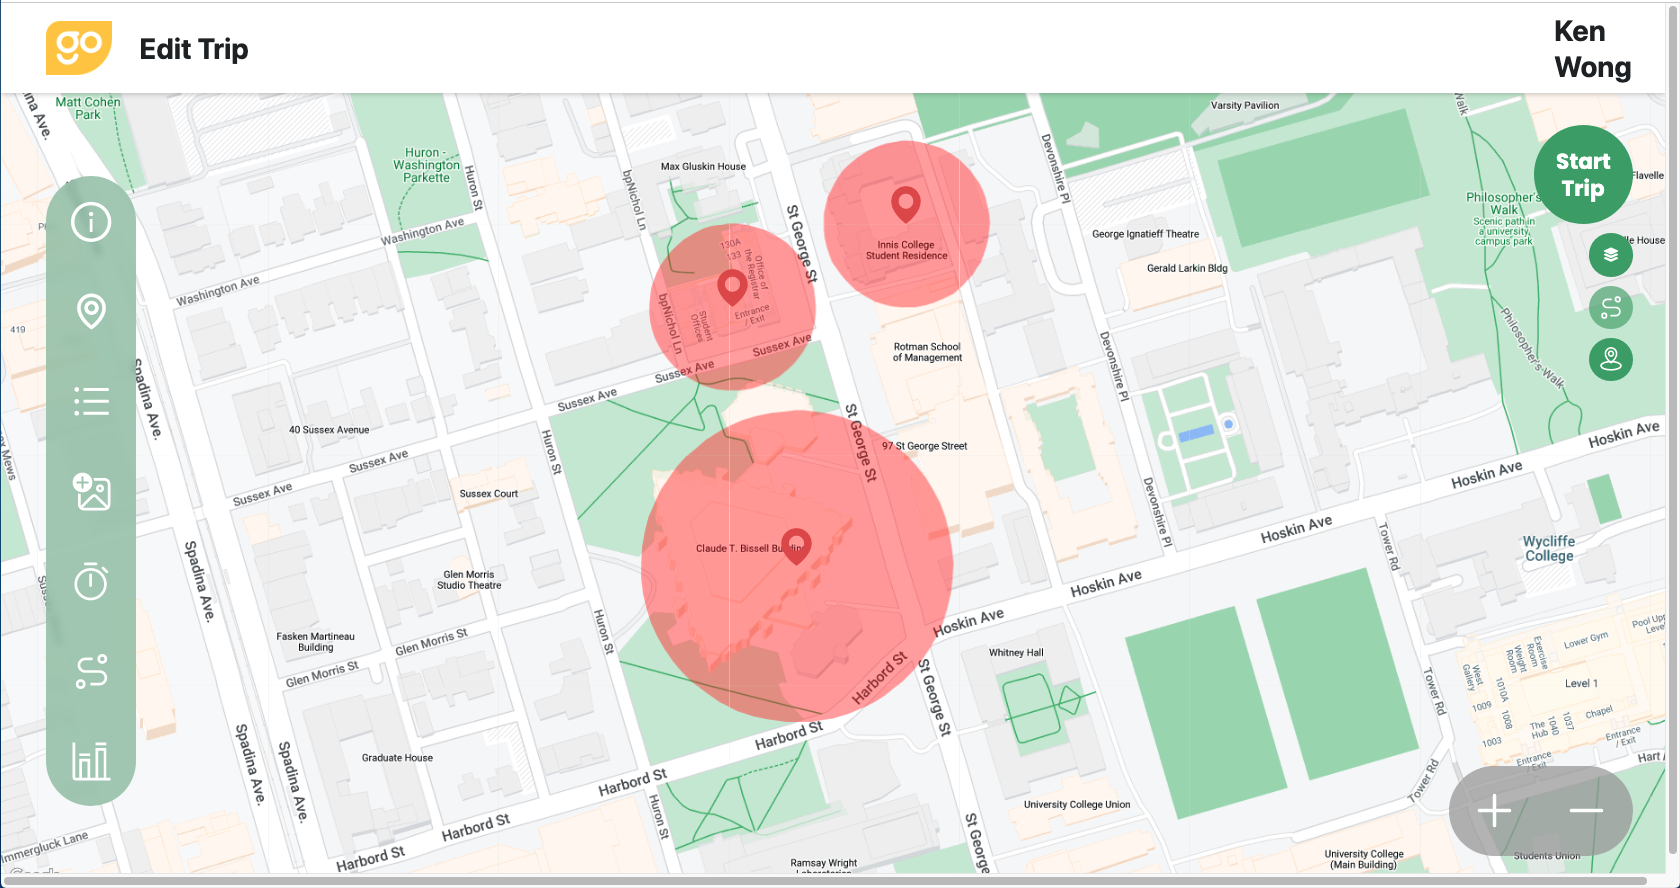This screenshot has height=888, width=1680.
Task: Click the Start Trip button
Action: pyautogui.click(x=1583, y=175)
